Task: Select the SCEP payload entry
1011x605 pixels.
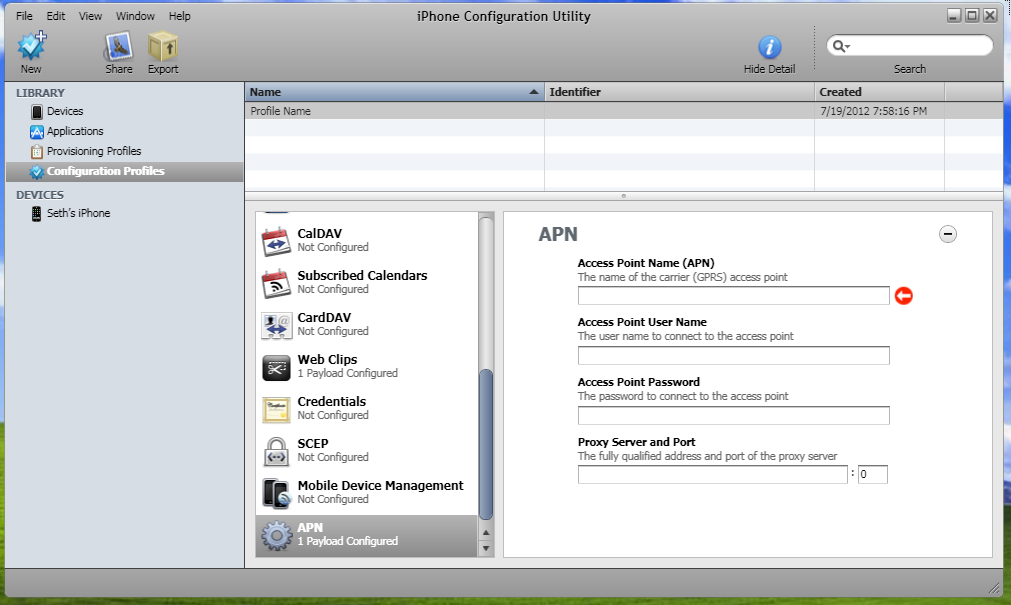Action: click(x=366, y=450)
